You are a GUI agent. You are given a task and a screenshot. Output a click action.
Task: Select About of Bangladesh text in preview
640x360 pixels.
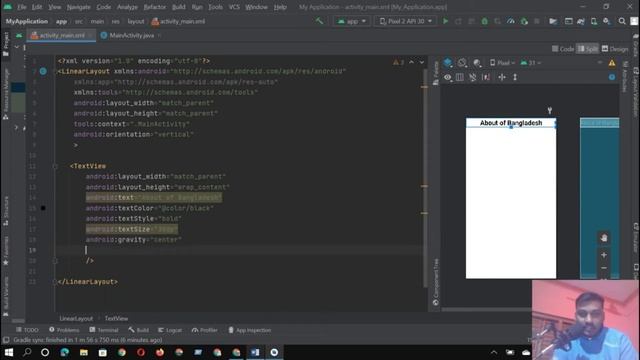click(x=511, y=123)
